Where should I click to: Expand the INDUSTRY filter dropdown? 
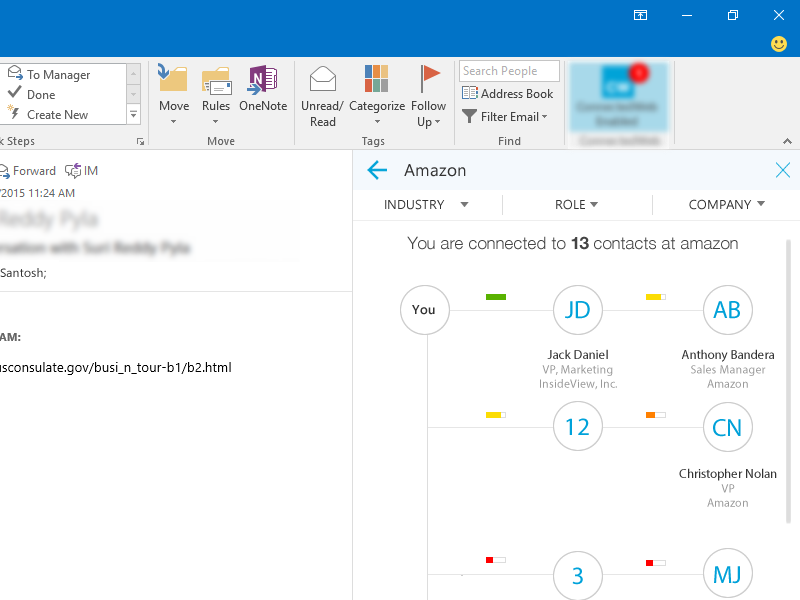tap(425, 204)
